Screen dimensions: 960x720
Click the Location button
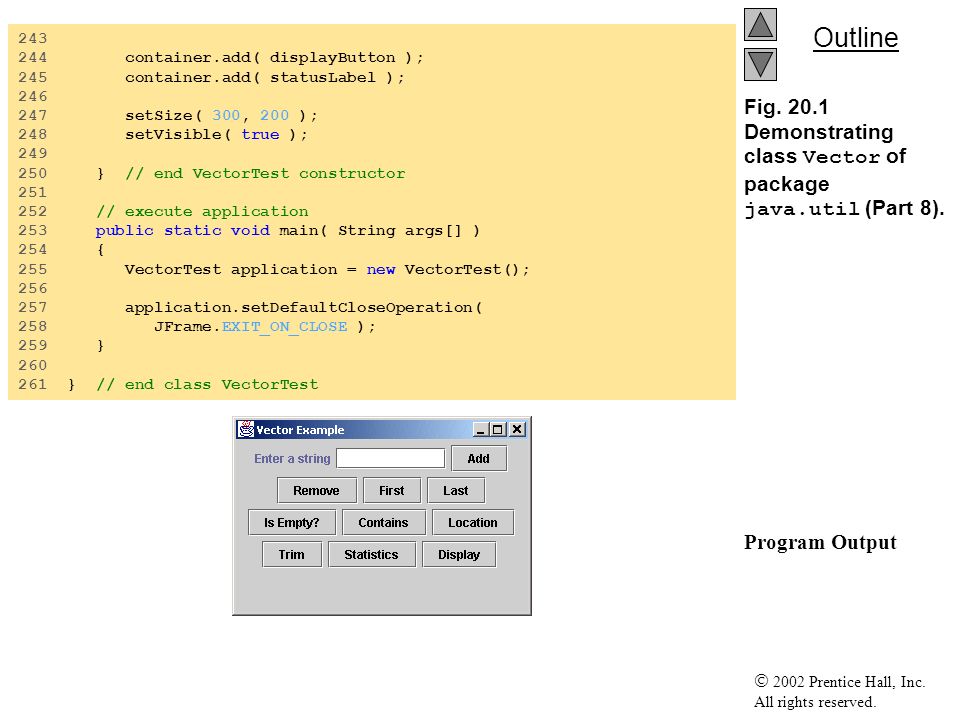pos(473,522)
